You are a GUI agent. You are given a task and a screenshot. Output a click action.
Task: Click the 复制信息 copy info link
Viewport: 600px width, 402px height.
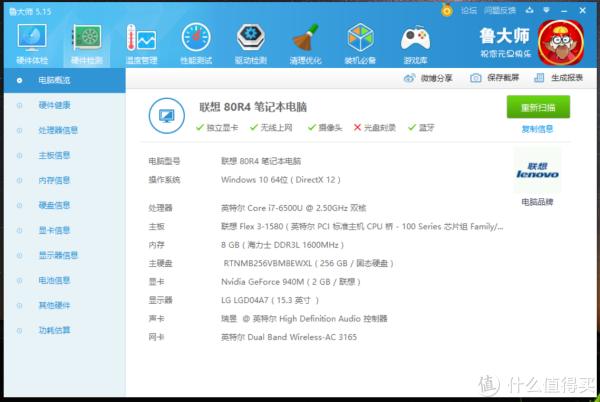click(x=537, y=129)
